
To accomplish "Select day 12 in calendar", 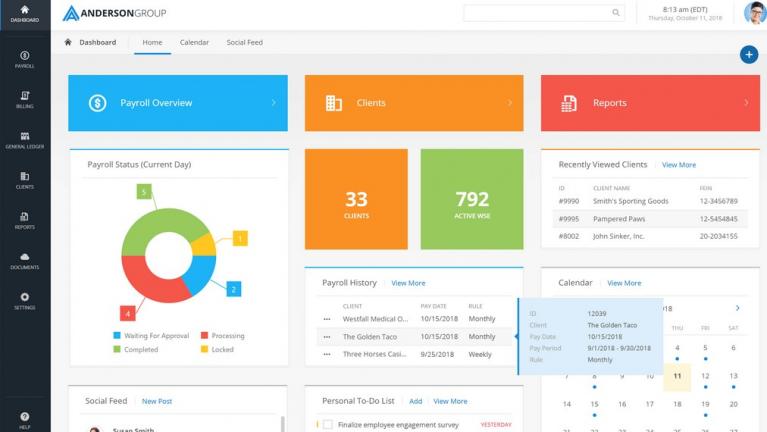I will click(705, 376).
